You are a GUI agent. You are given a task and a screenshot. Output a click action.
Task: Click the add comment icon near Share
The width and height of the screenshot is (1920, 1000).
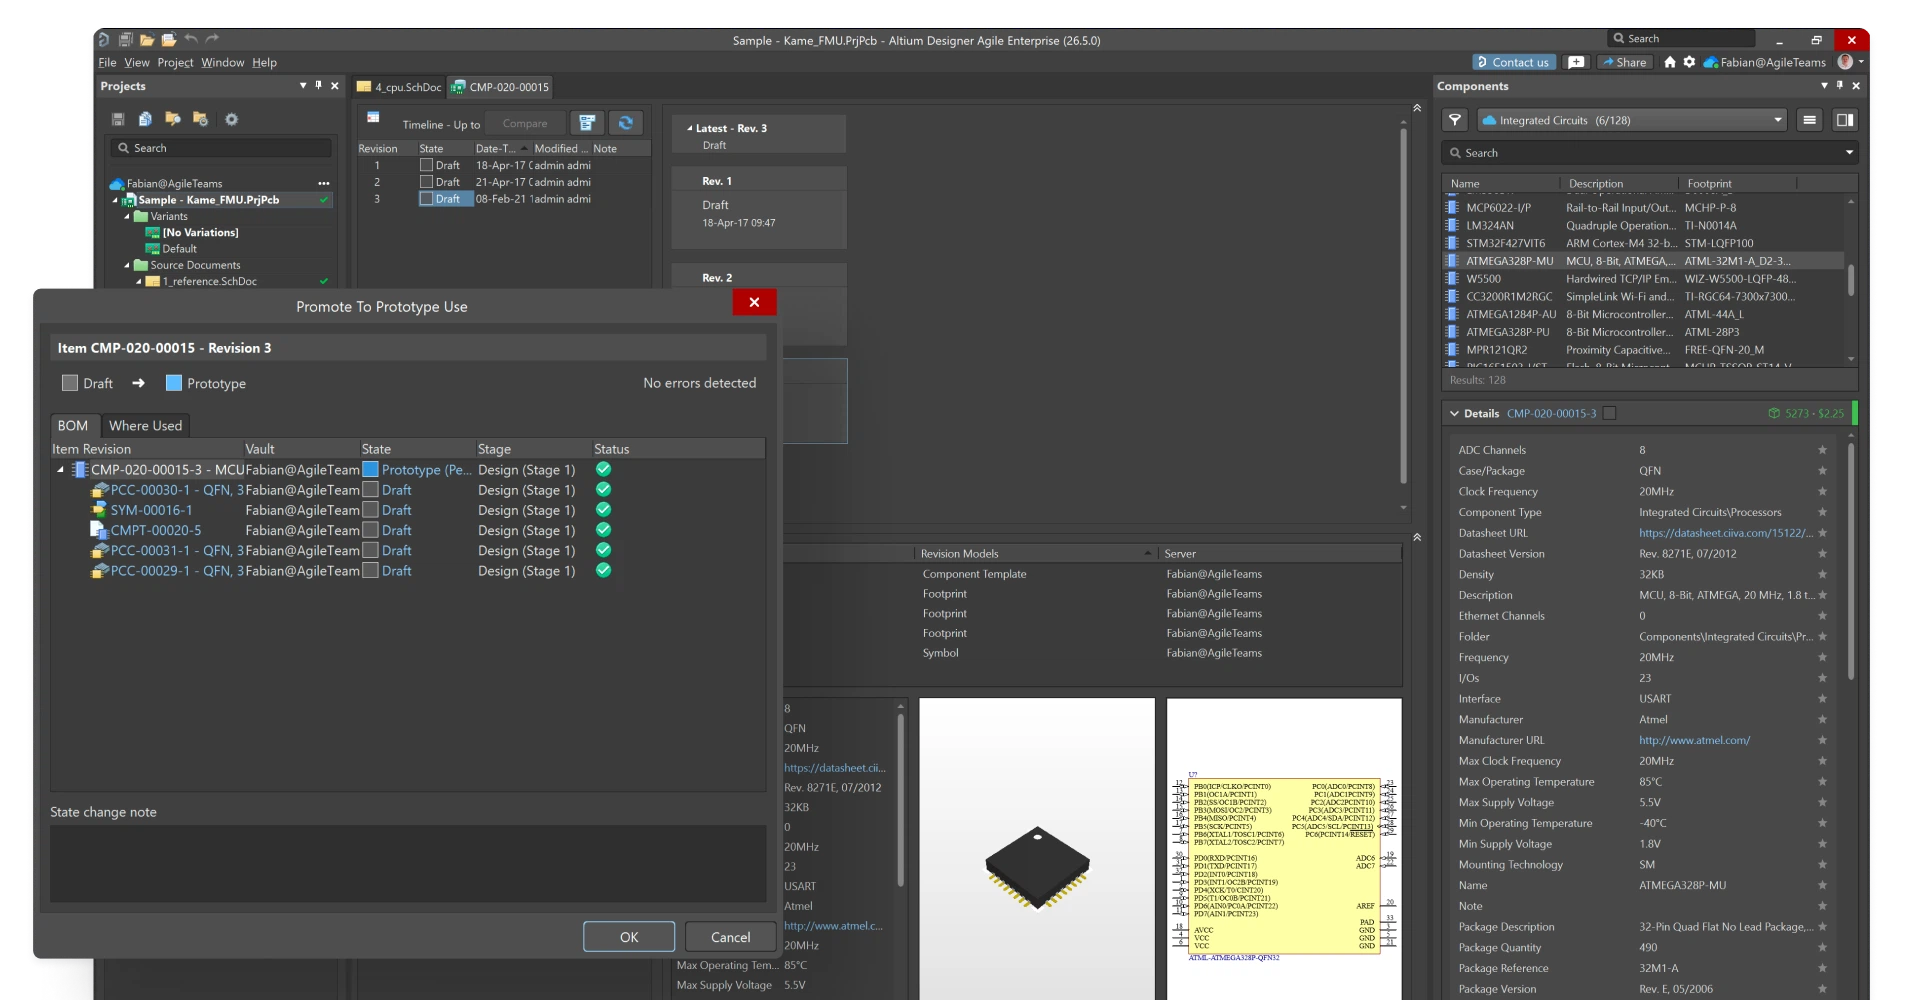point(1576,62)
